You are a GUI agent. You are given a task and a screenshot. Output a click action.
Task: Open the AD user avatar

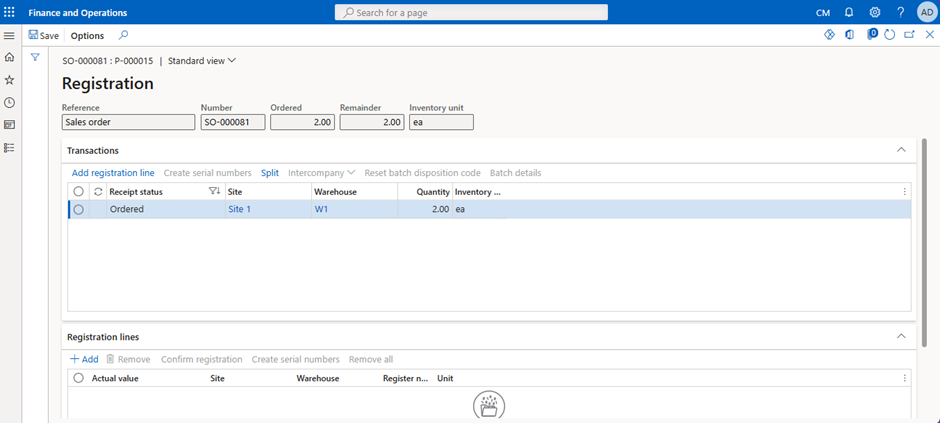click(x=927, y=12)
